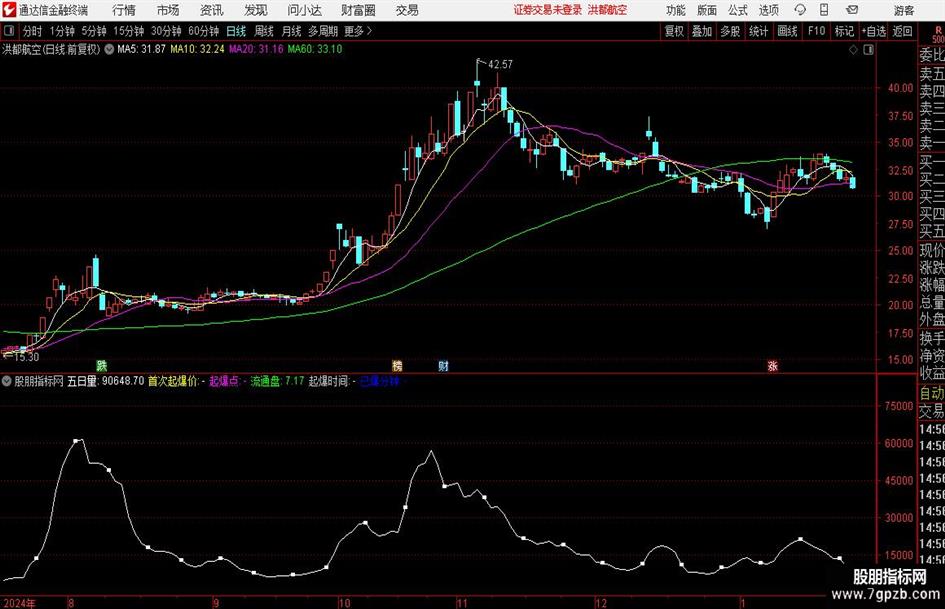Click MA60: 33.10 indicator value
The image size is (945, 609).
pyautogui.click(x=315, y=49)
